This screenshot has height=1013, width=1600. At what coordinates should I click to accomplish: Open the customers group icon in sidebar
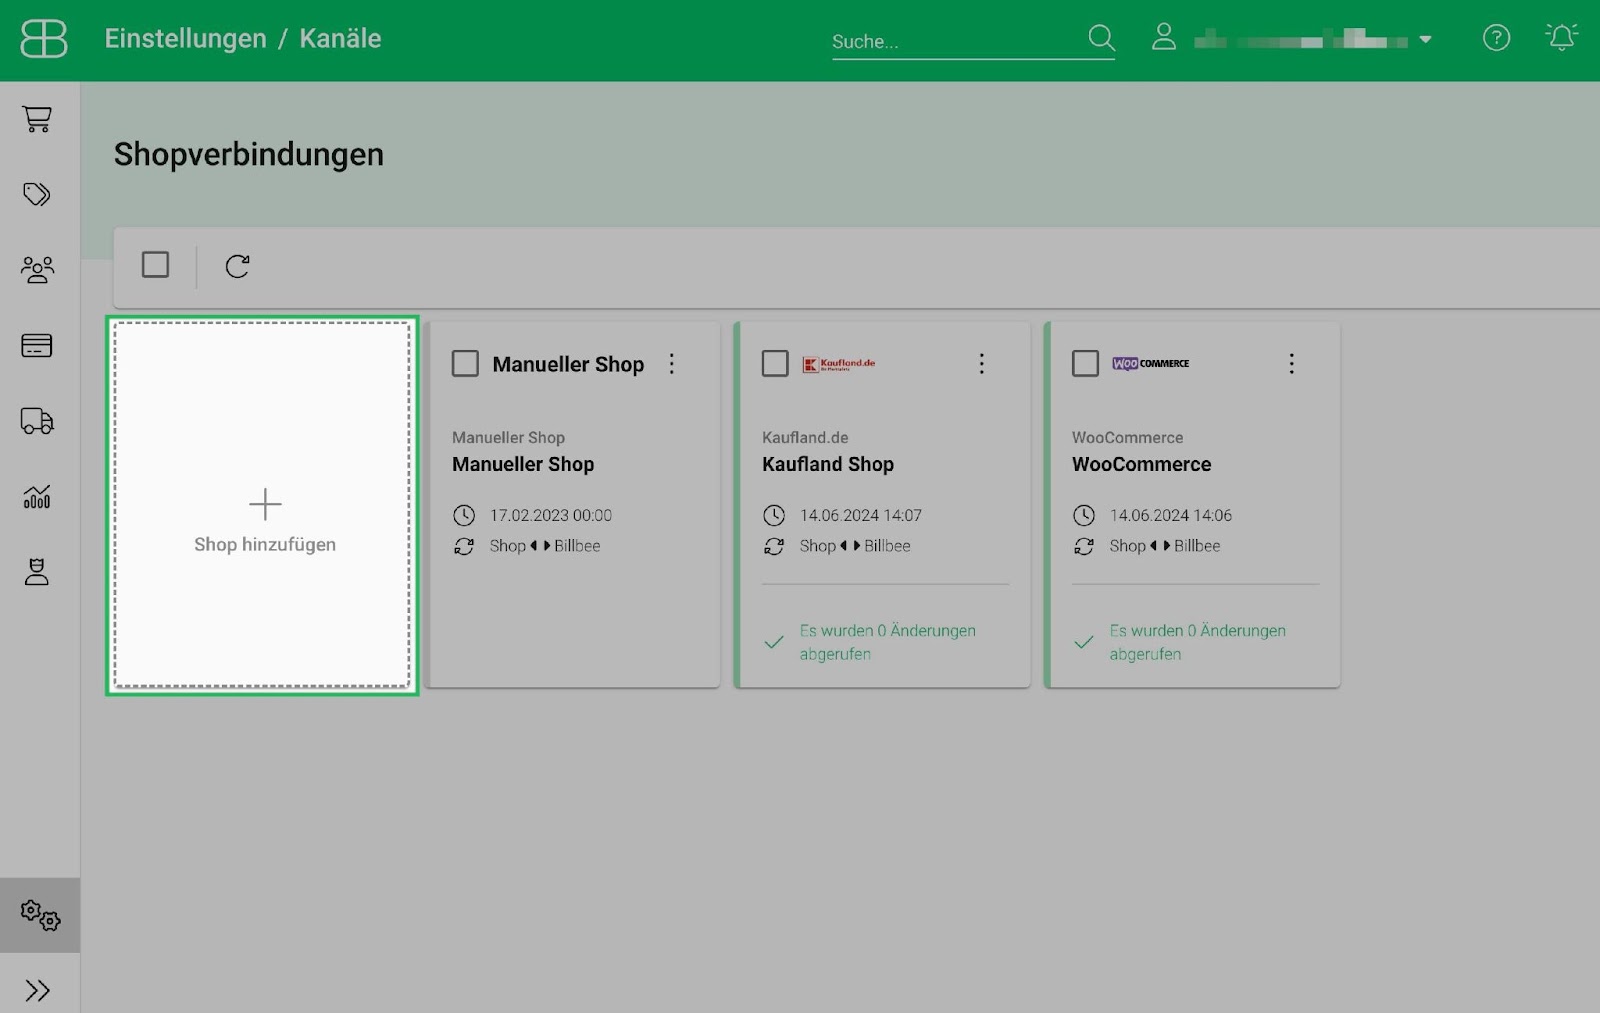point(37,270)
